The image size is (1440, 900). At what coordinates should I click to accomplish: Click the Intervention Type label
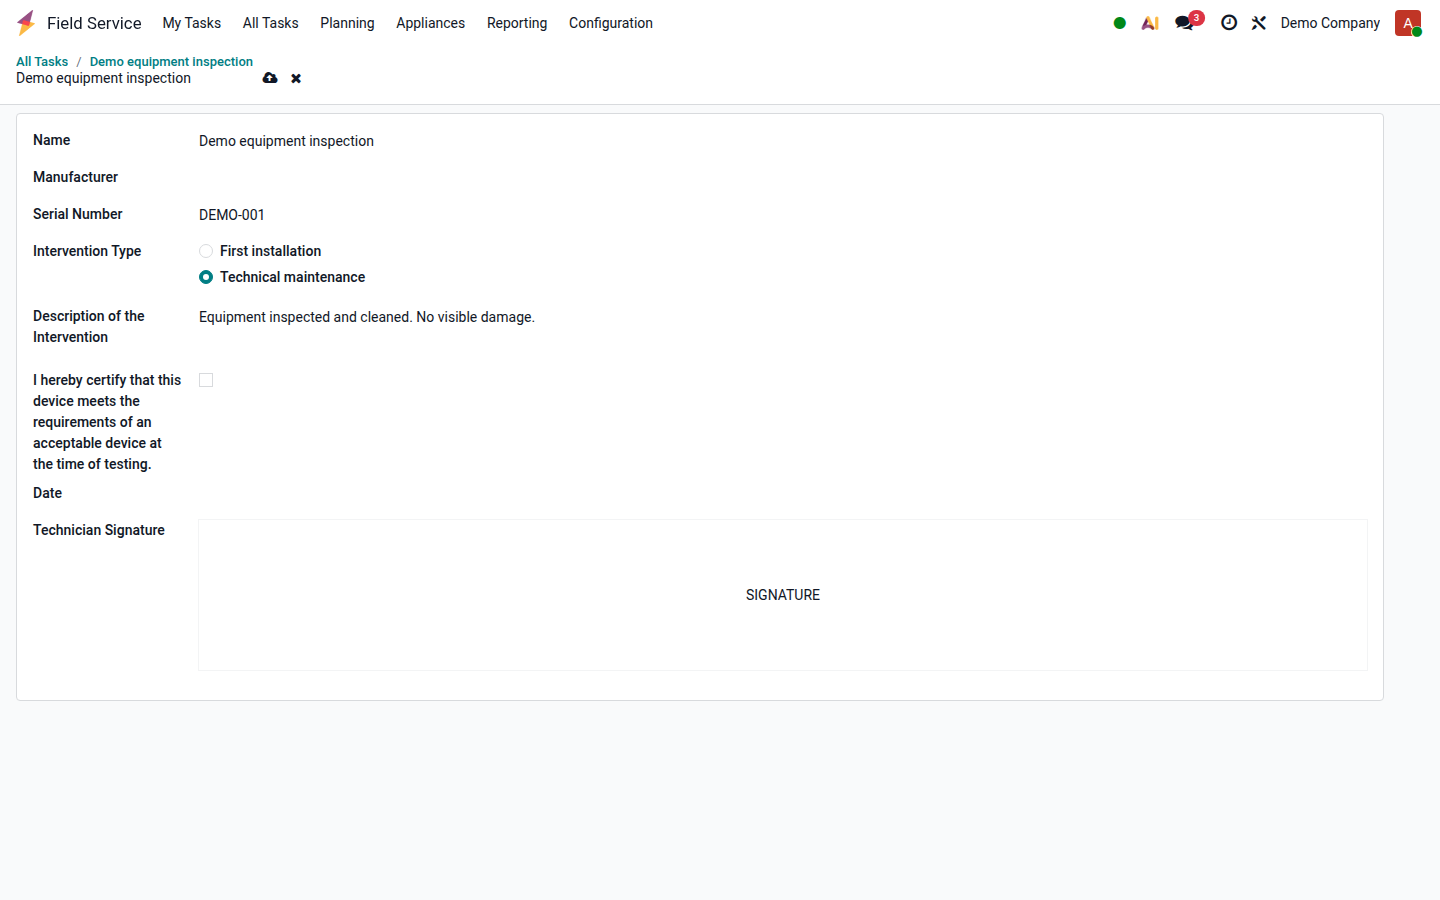(x=87, y=251)
